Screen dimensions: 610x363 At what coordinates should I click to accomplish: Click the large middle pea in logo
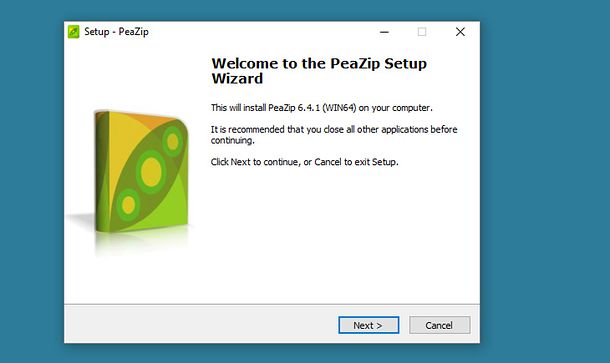151,172
